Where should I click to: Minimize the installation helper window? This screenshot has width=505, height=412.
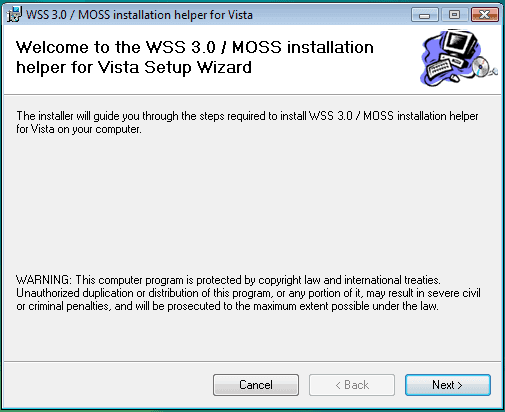424,15
